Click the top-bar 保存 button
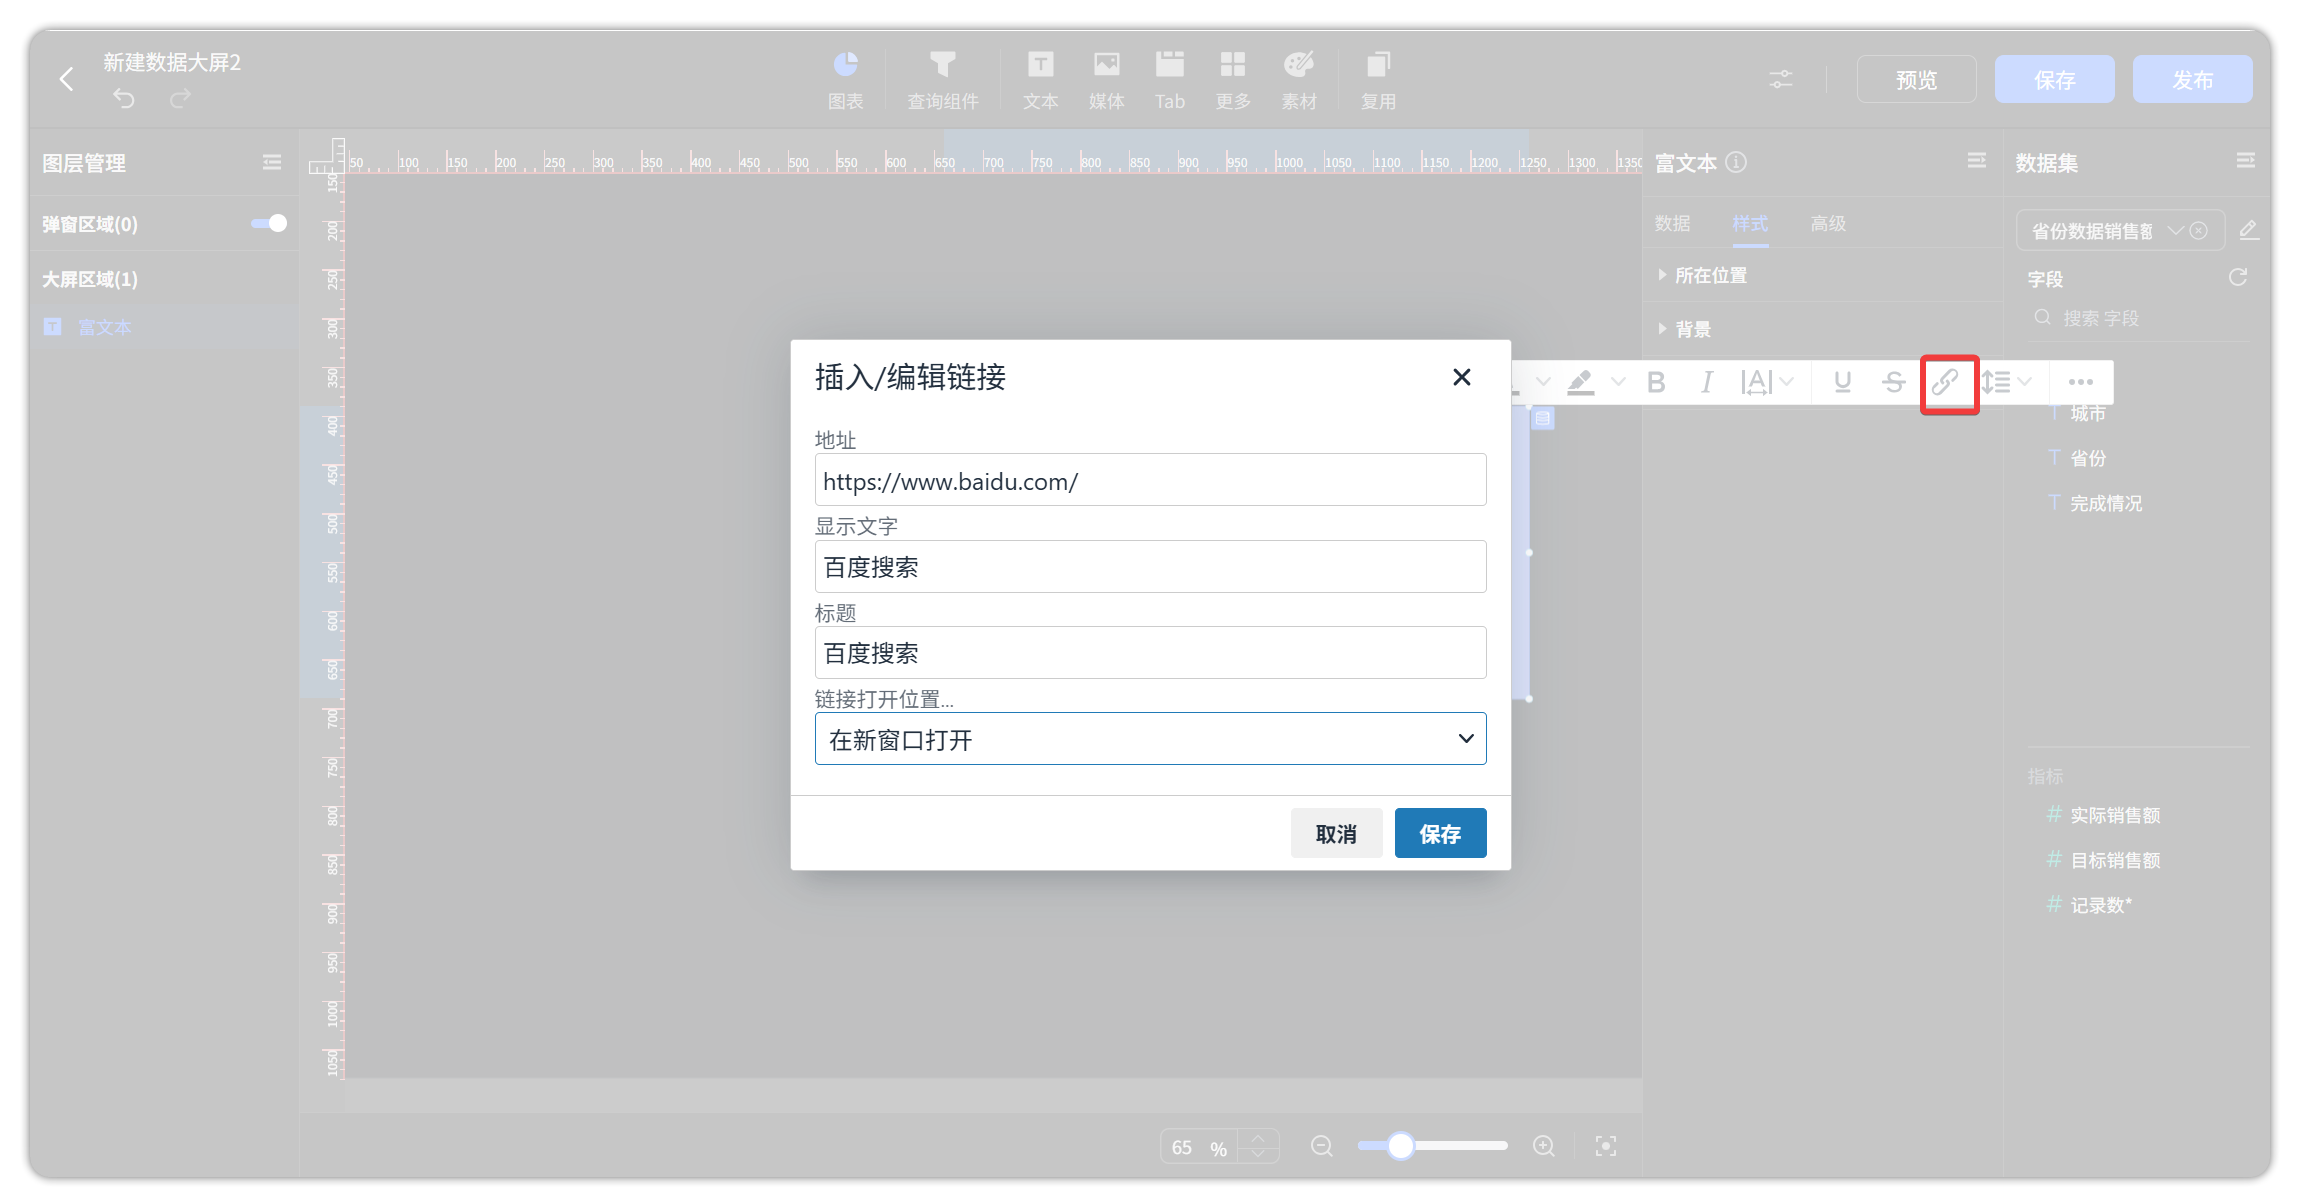Screen dimensions: 2300x1197 point(2054,79)
